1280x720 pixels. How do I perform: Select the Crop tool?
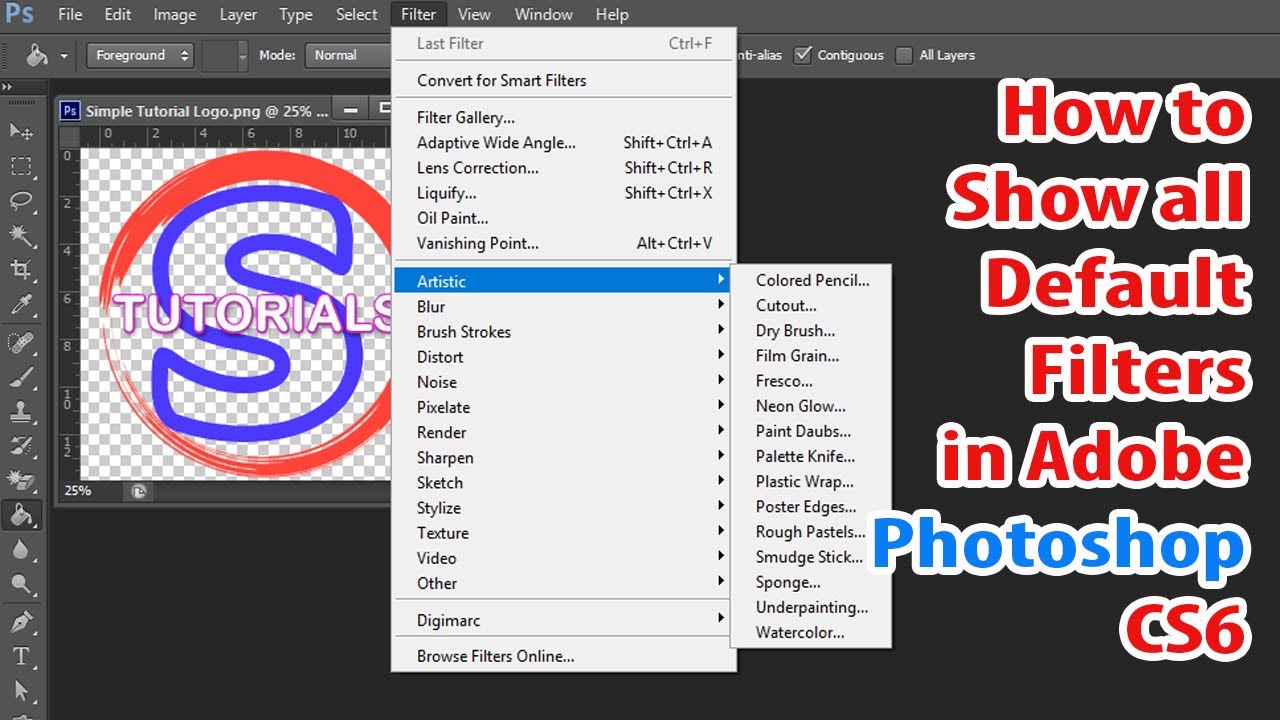coord(21,270)
